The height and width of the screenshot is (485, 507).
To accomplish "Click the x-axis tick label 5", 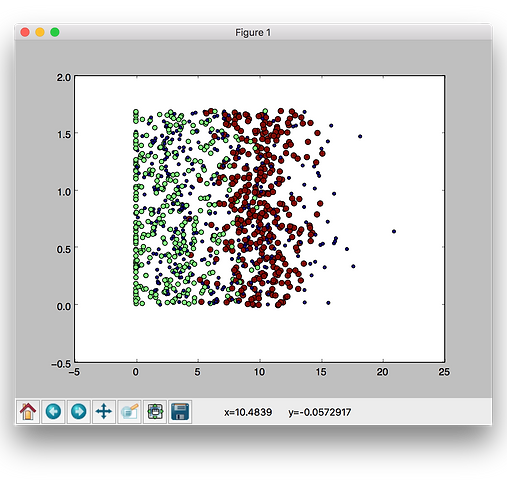I will coord(198,372).
